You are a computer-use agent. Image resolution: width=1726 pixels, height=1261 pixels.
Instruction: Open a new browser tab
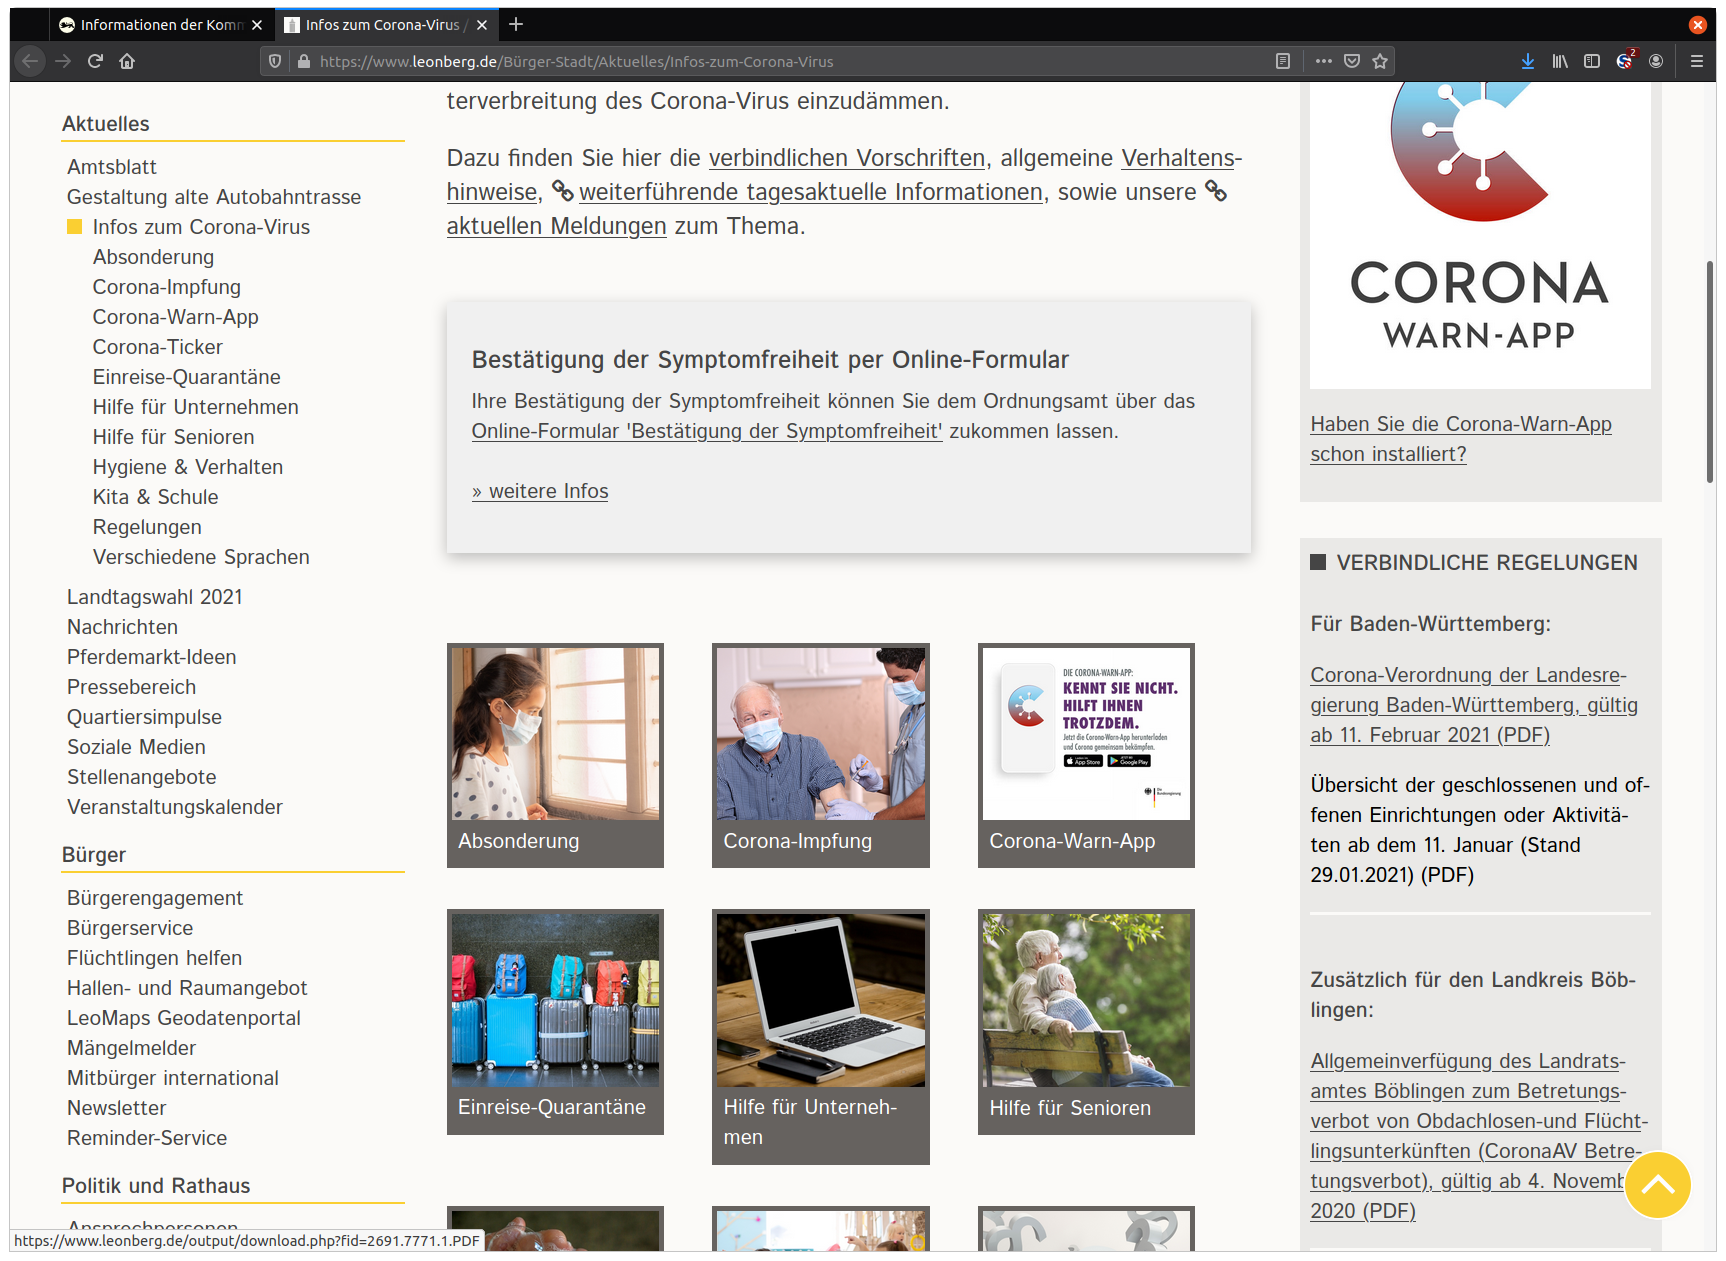(x=516, y=24)
